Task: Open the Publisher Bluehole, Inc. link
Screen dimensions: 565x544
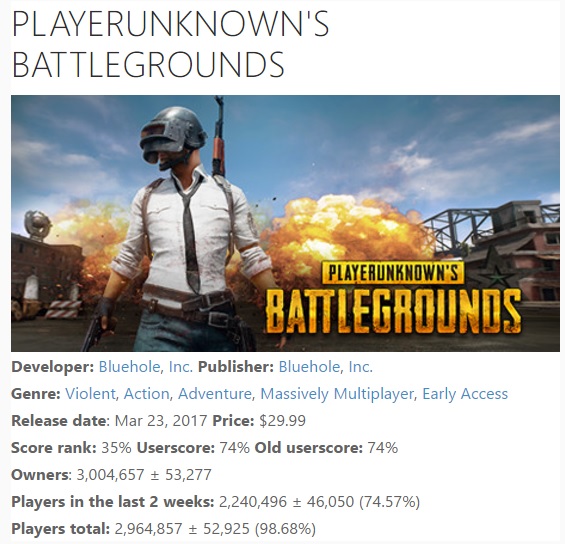Action: [326, 367]
